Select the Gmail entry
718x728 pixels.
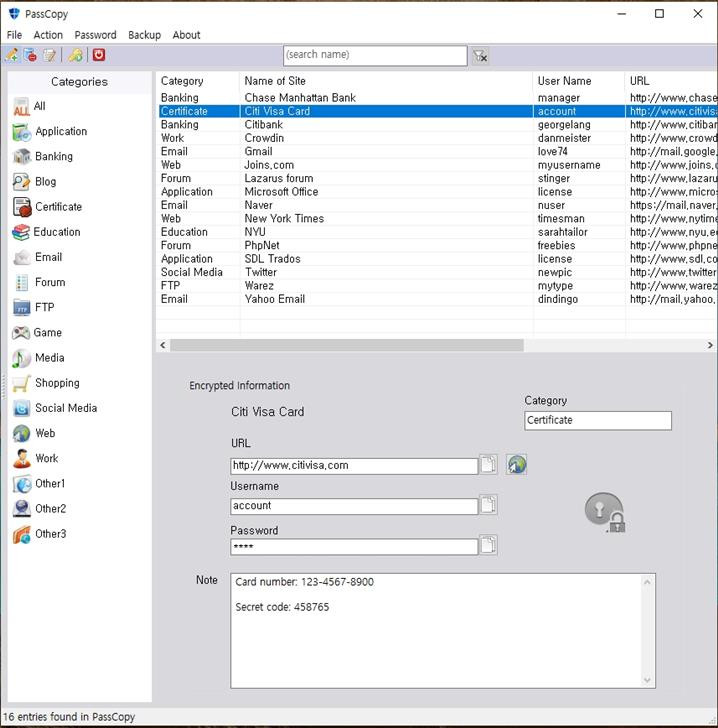tap(437, 151)
